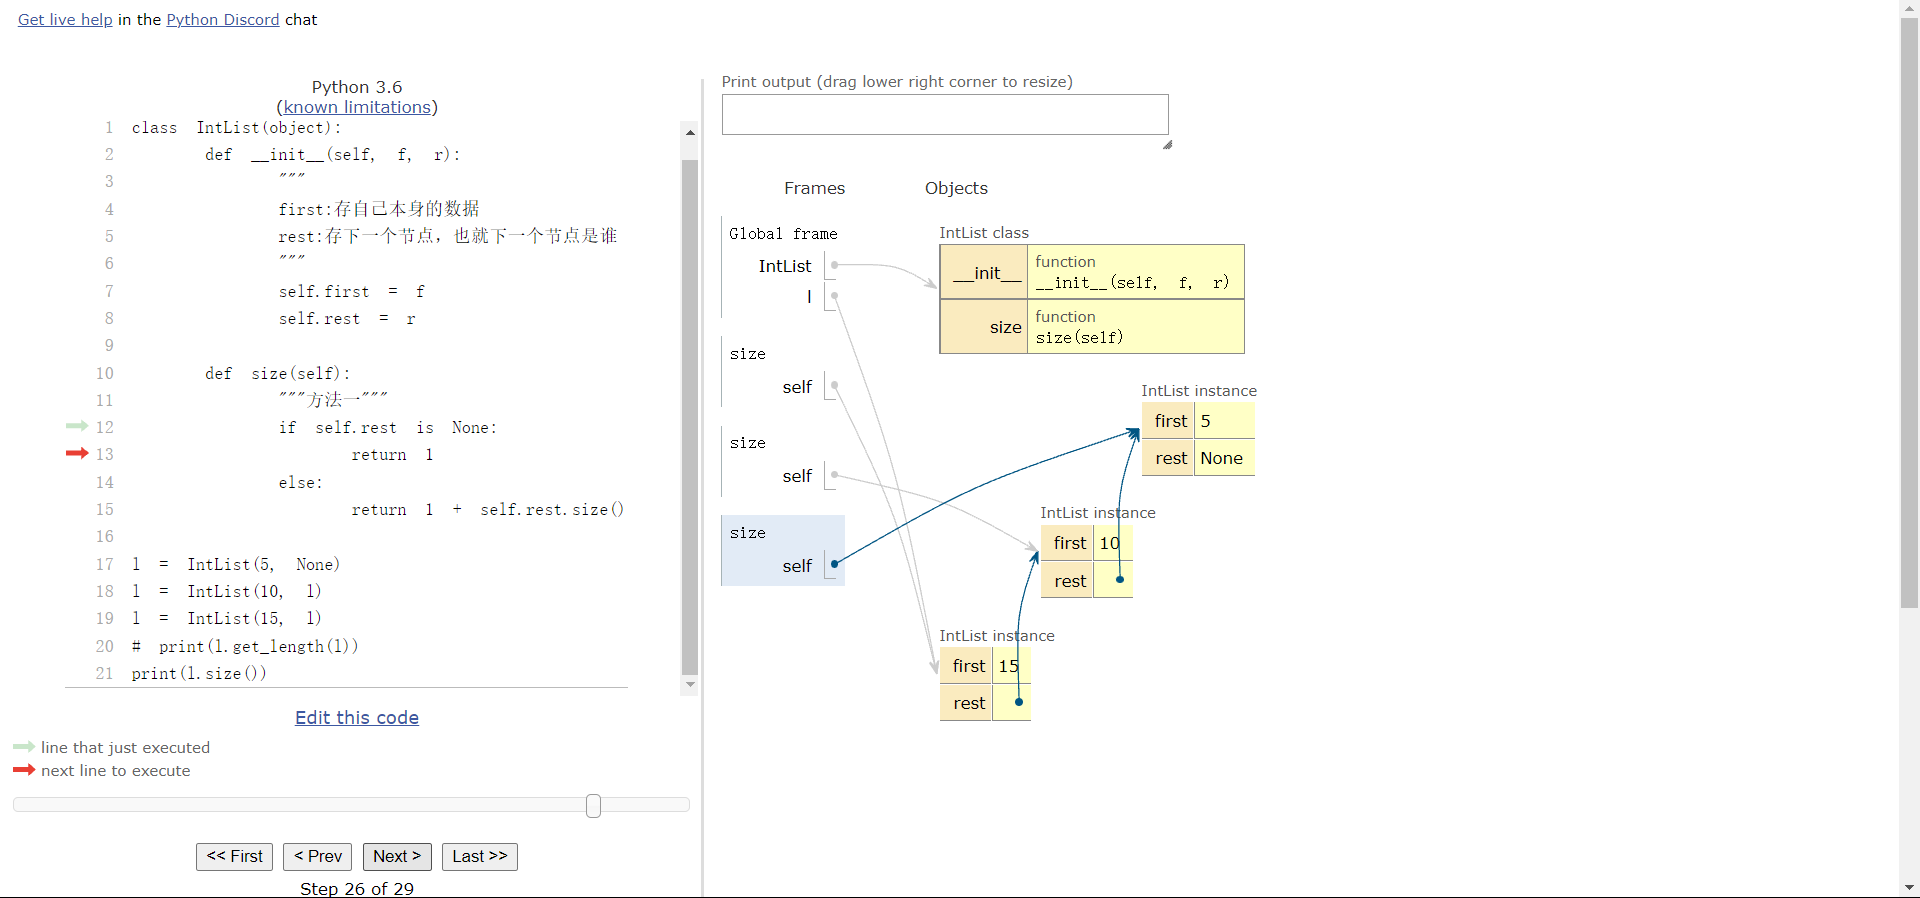
Task: Advance one step with Next >
Action: [397, 856]
